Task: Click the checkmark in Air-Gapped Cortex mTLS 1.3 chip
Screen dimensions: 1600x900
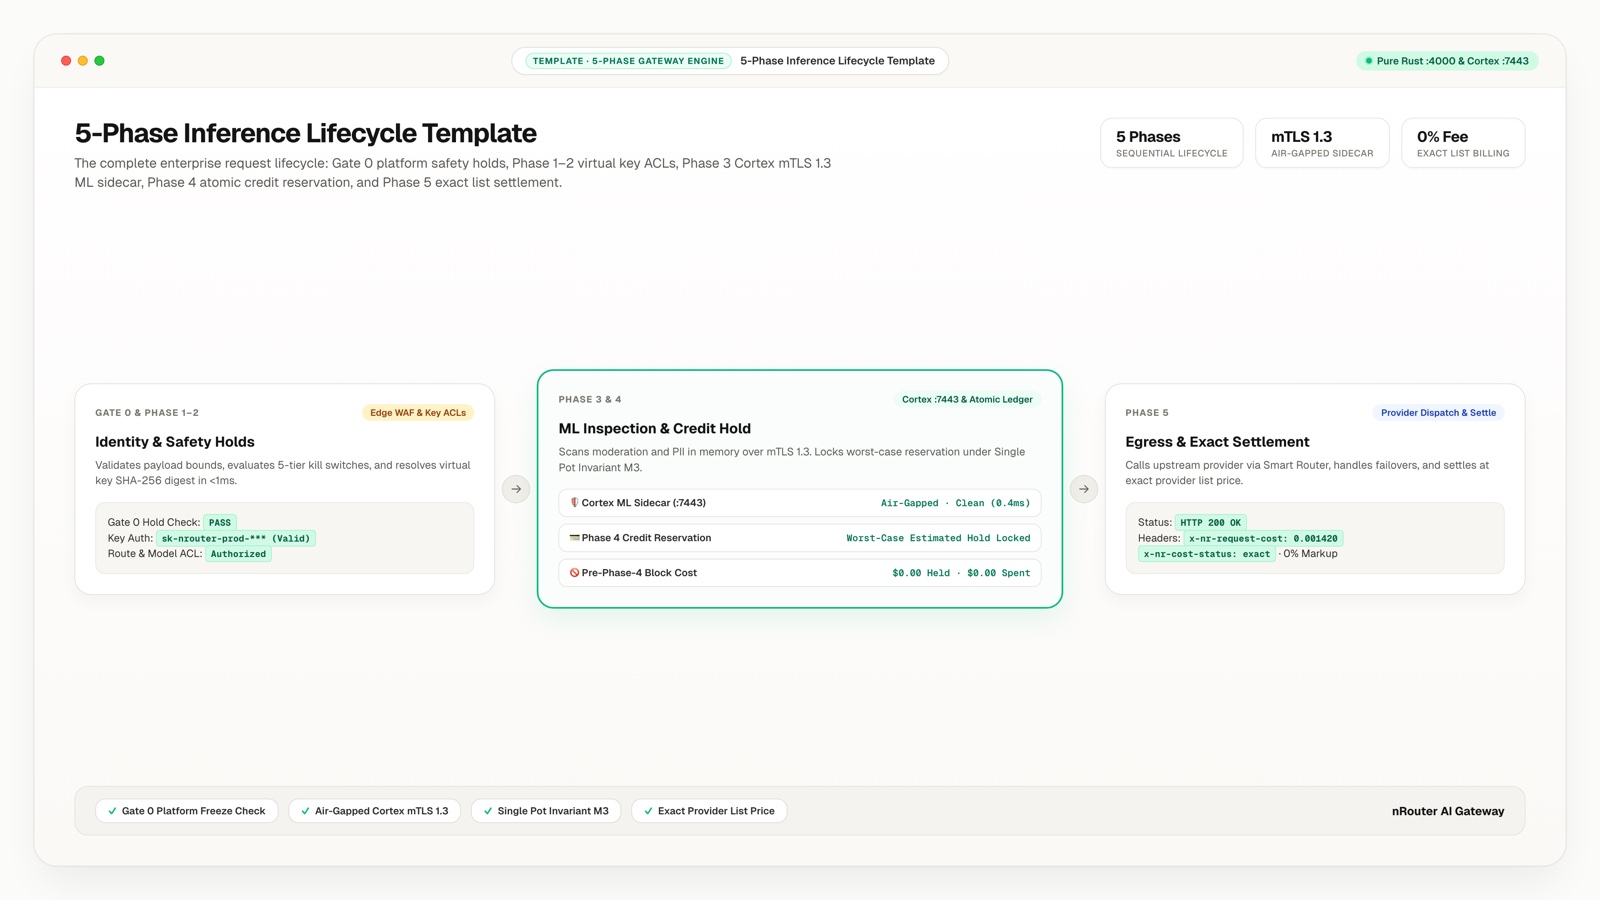Action: click(305, 811)
